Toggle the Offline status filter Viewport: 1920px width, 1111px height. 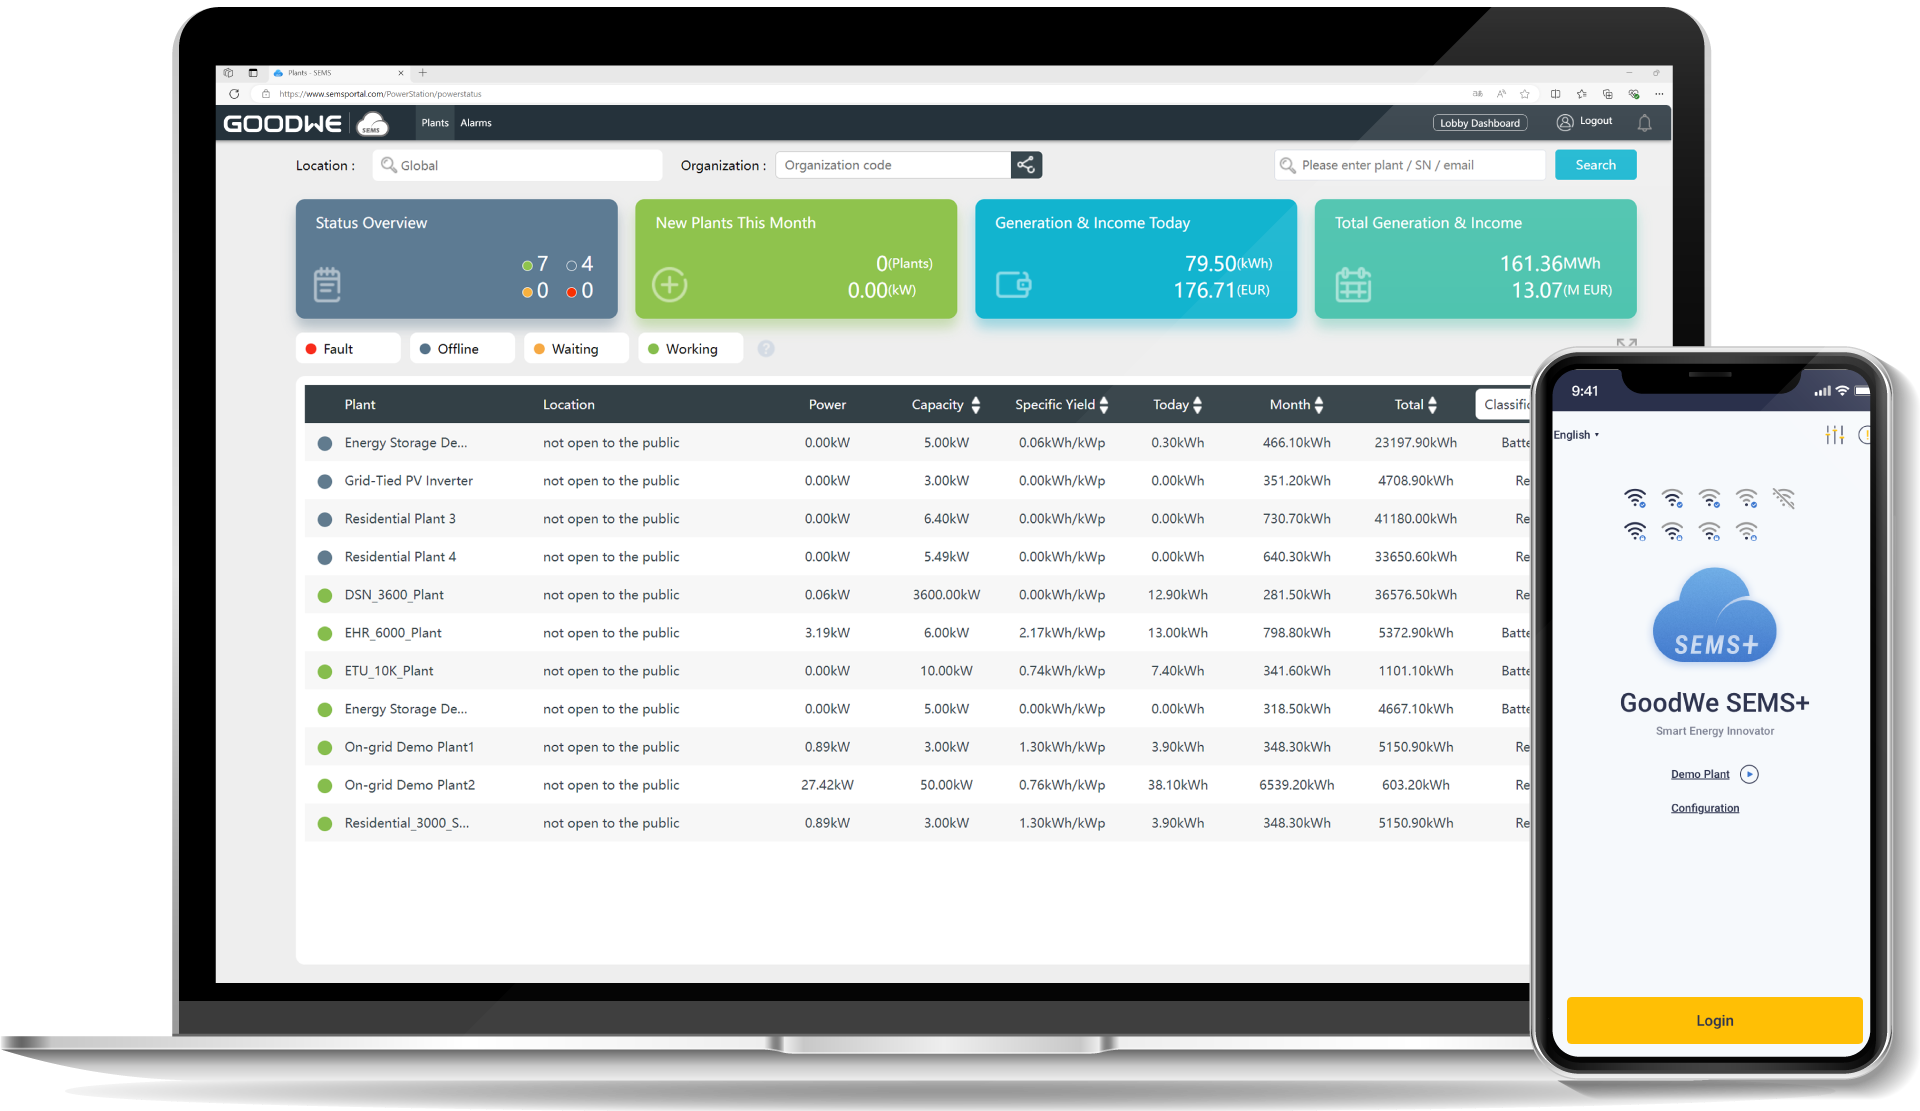(x=461, y=349)
